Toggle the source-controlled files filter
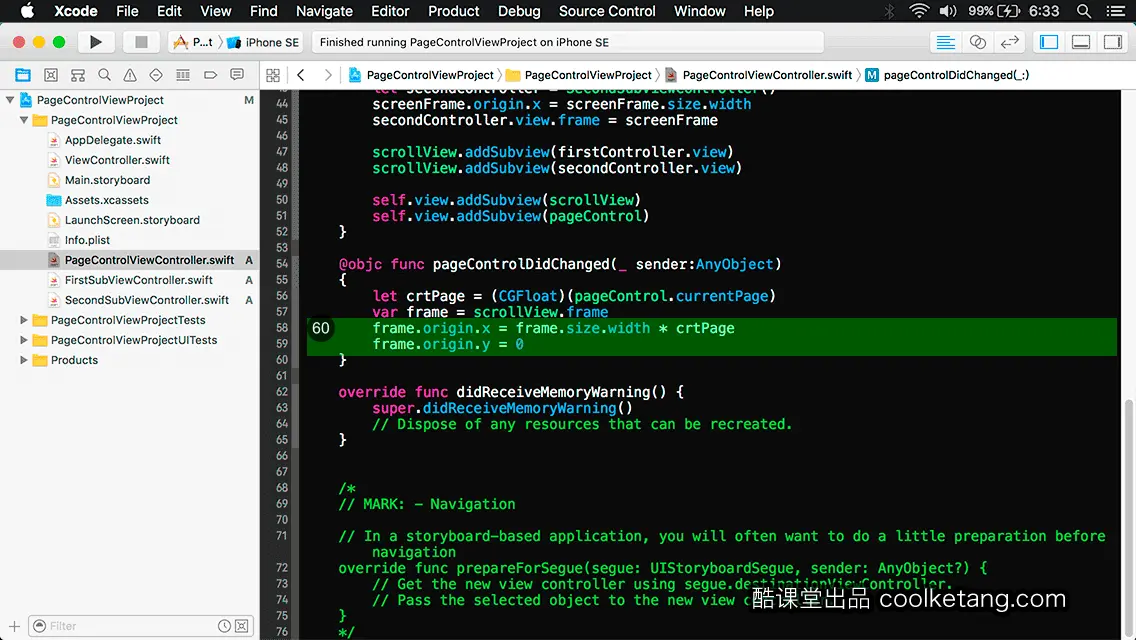Viewport: 1136px width, 640px height. [242, 626]
